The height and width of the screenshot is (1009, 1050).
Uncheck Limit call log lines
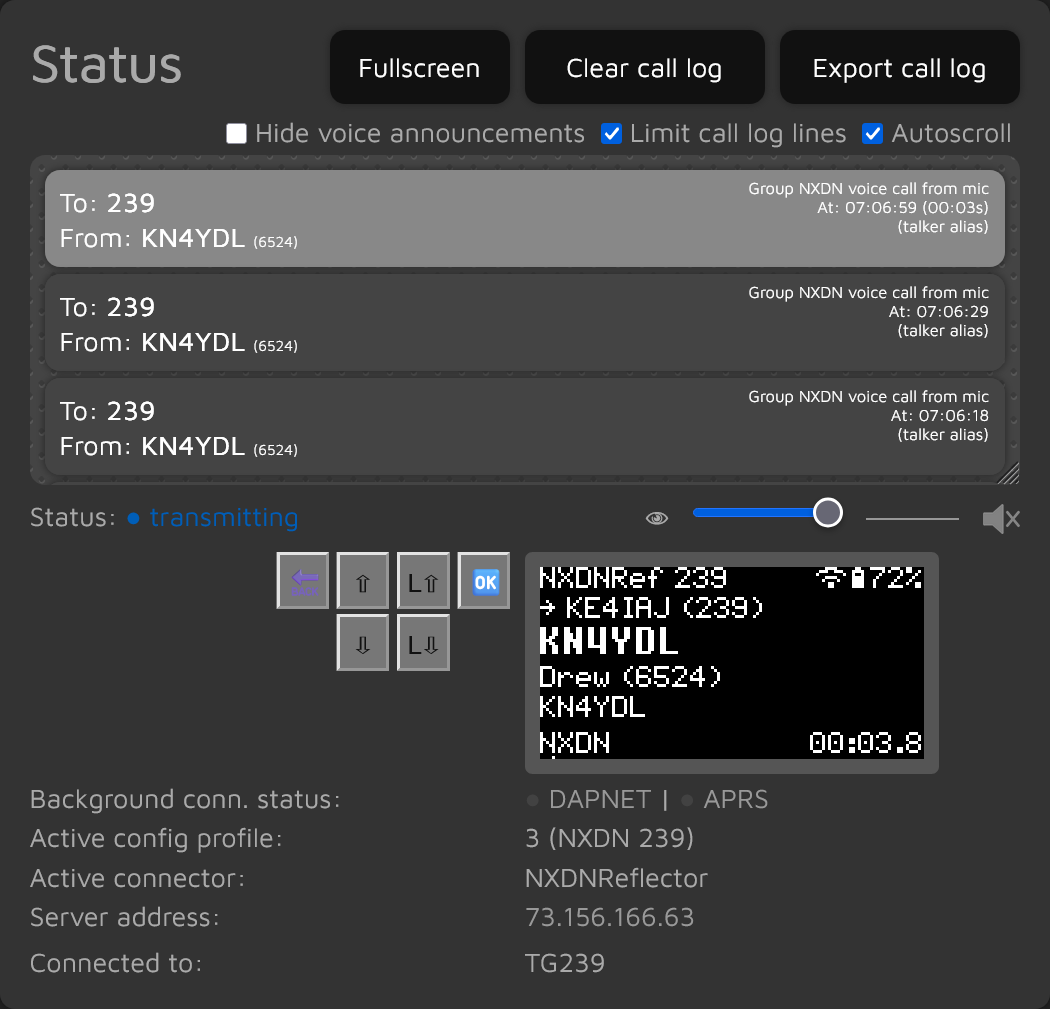pos(612,134)
